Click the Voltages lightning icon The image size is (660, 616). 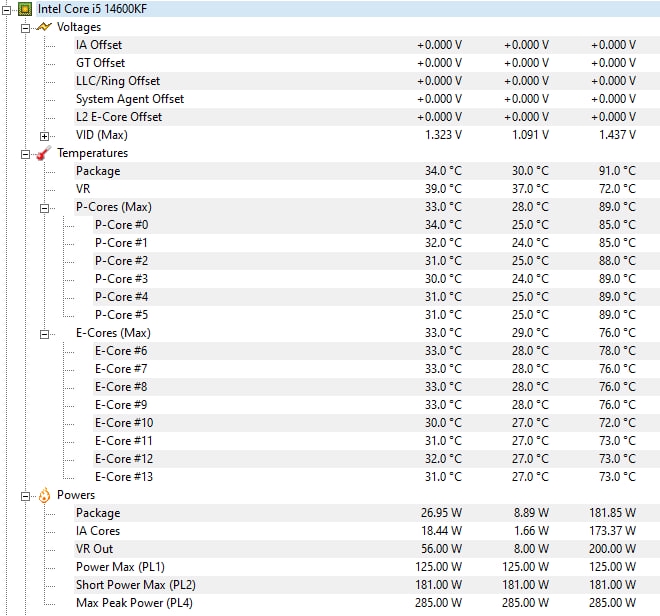[44, 27]
